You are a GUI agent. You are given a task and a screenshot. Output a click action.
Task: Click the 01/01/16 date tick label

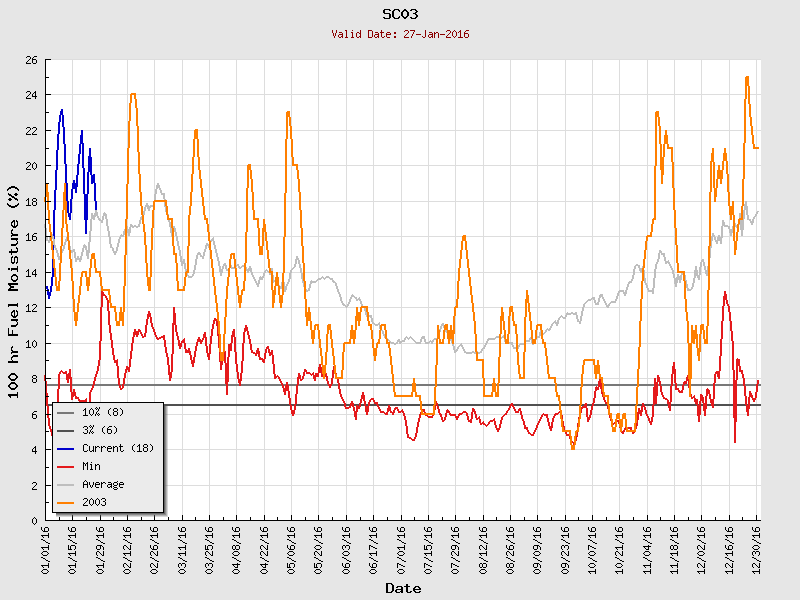coord(46,547)
